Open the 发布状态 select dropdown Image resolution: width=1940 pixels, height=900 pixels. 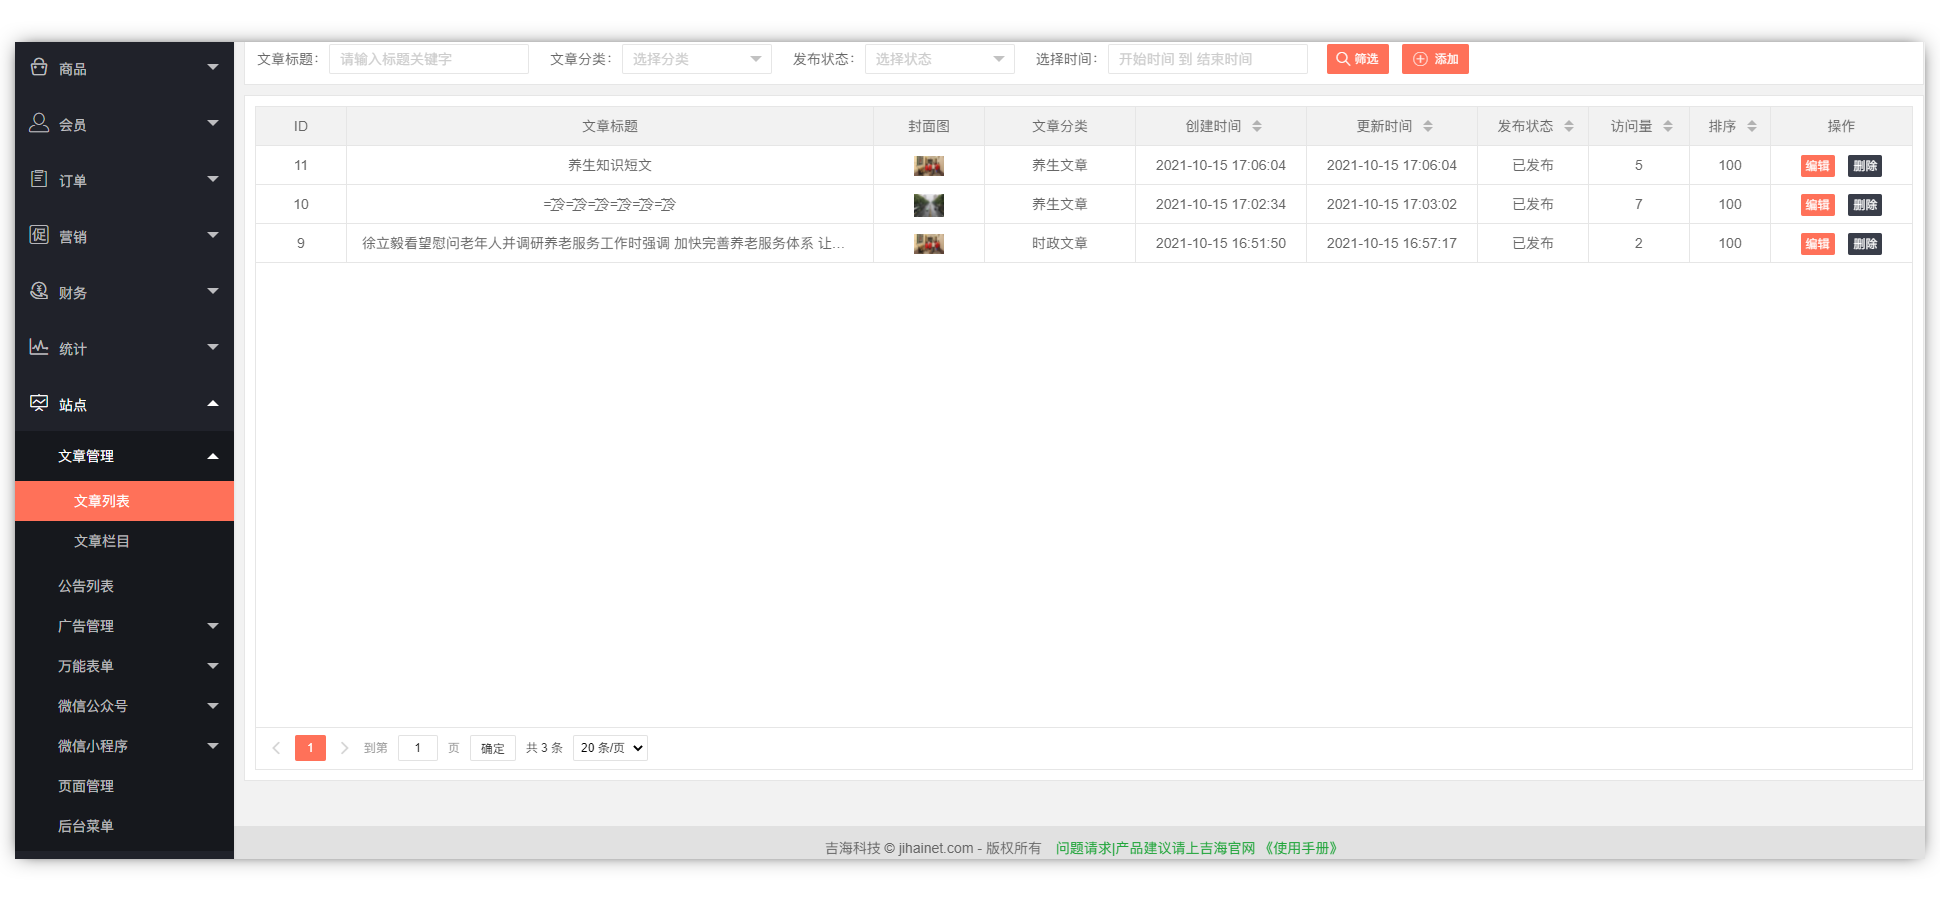[940, 59]
